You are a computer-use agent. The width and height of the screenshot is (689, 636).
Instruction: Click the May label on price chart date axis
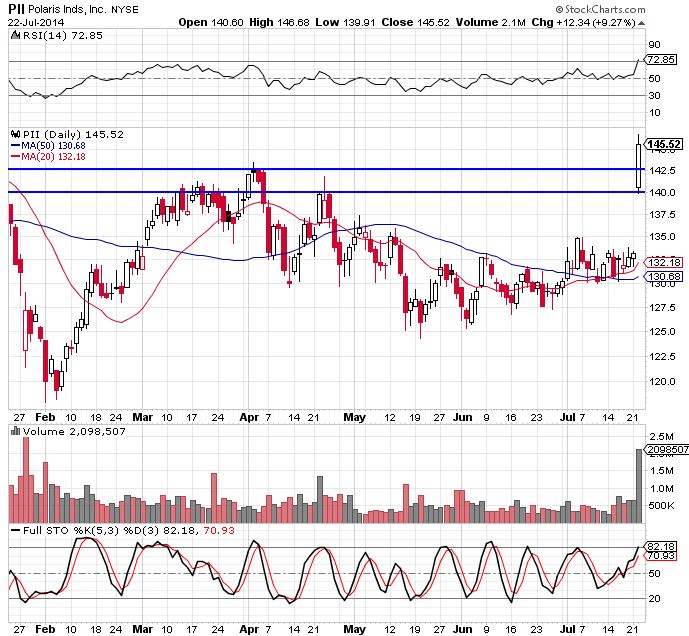pos(354,417)
